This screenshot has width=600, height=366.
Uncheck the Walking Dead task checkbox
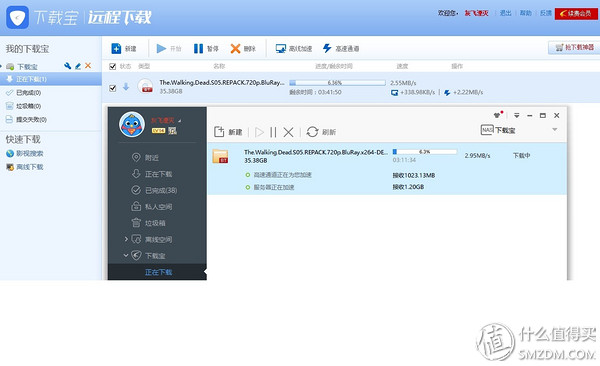(x=112, y=88)
